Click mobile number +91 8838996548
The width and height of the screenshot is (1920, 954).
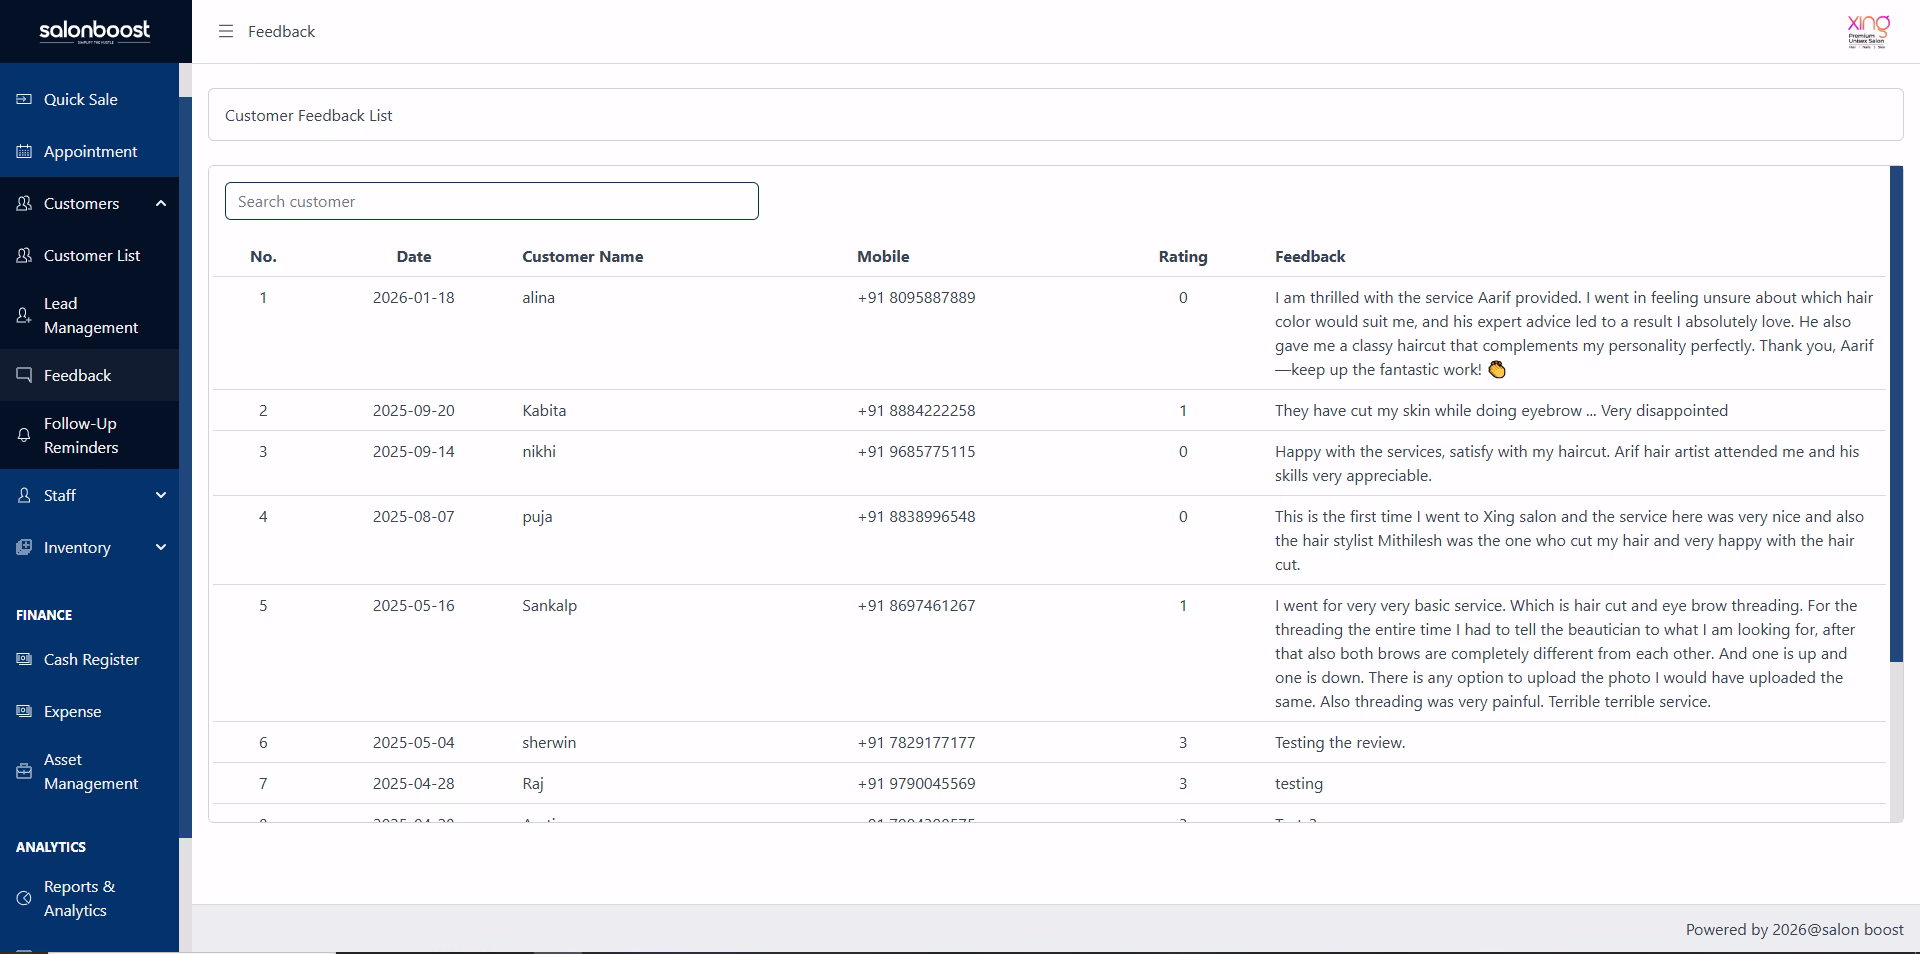pyautogui.click(x=916, y=516)
